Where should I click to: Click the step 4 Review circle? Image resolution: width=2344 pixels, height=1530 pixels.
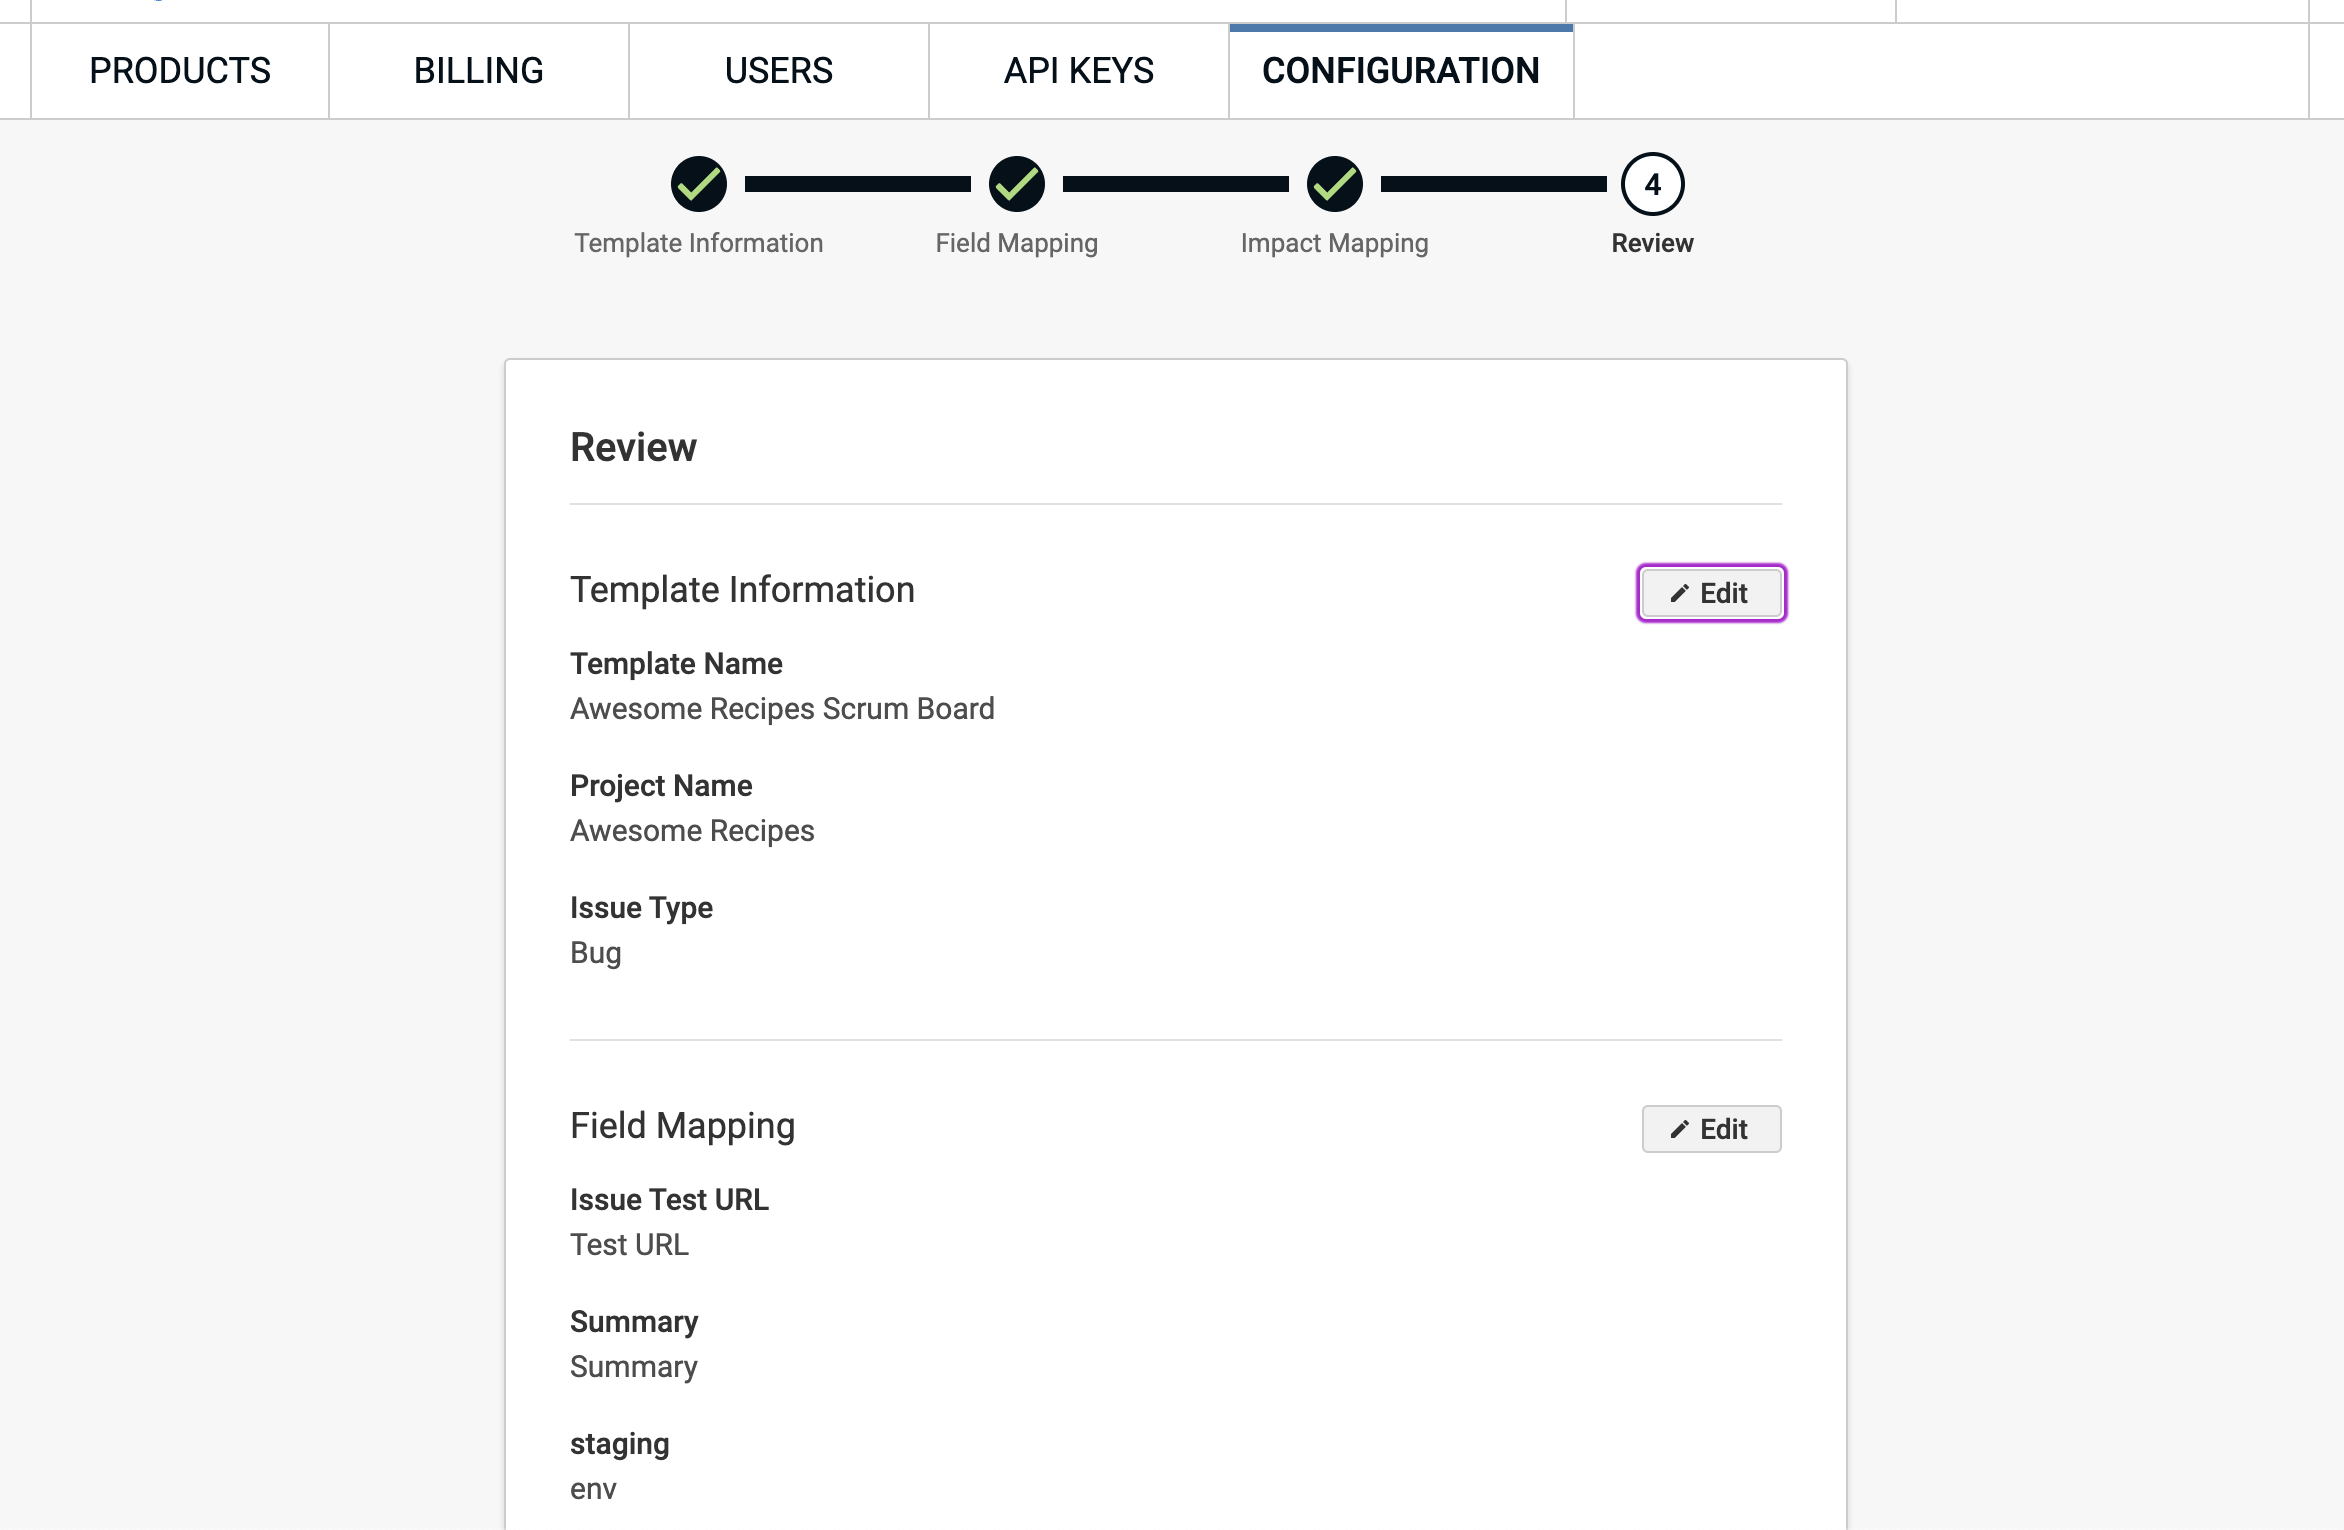[1652, 184]
